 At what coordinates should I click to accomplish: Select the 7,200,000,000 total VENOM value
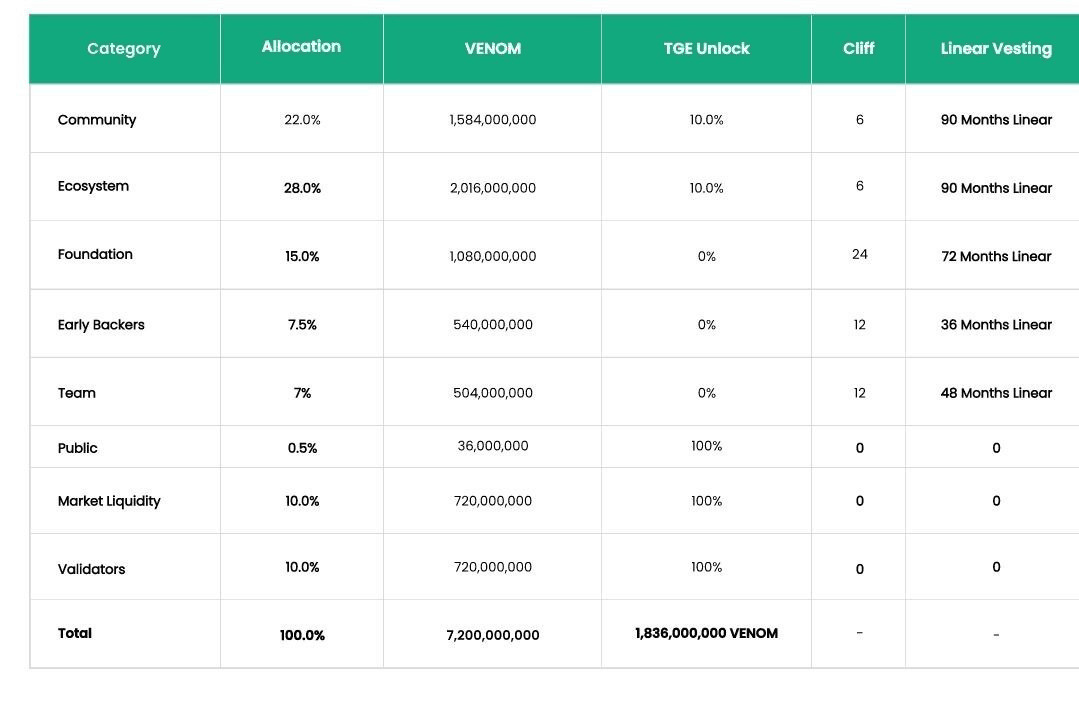coord(492,635)
